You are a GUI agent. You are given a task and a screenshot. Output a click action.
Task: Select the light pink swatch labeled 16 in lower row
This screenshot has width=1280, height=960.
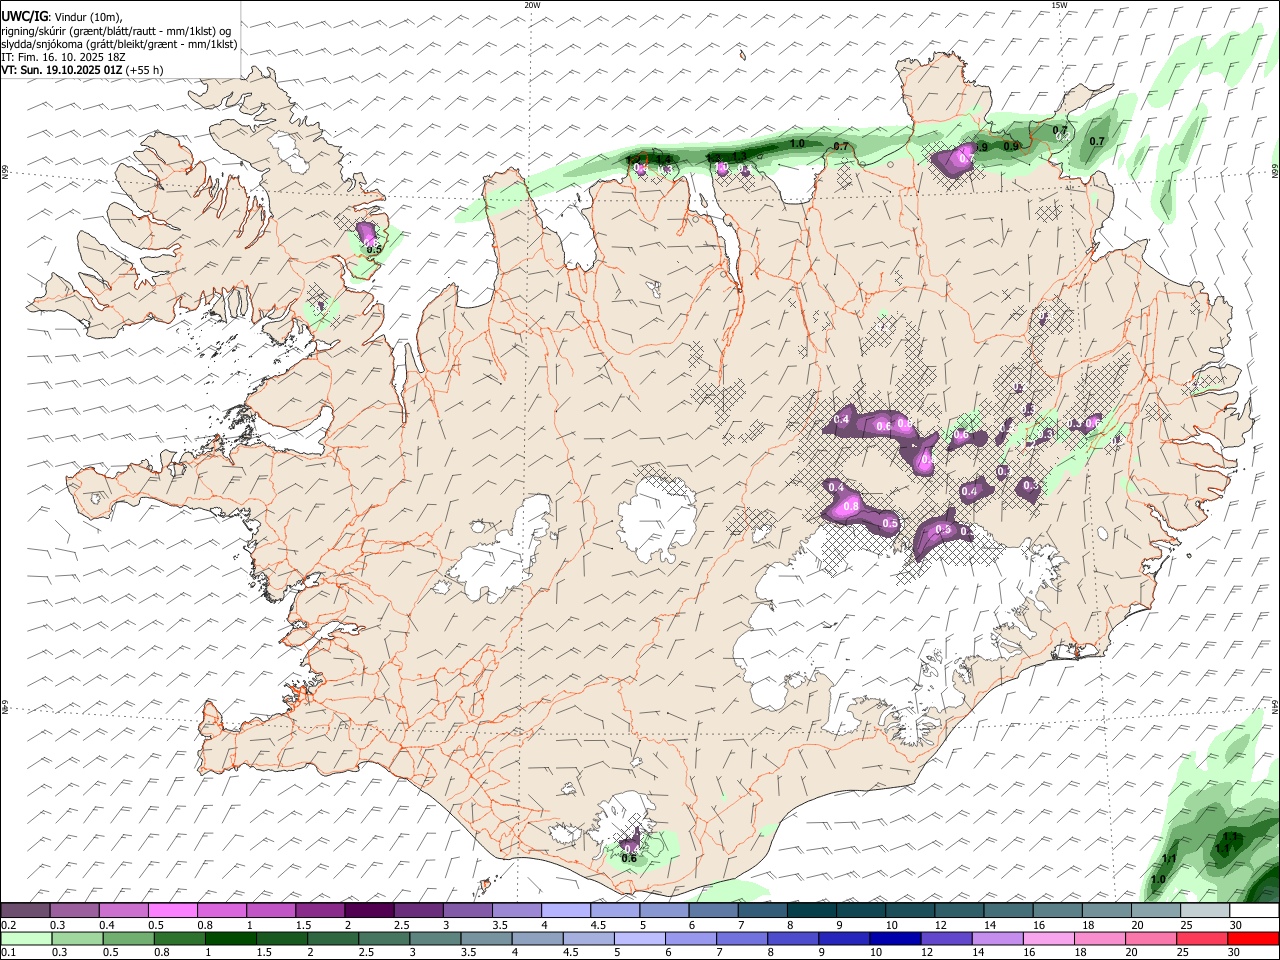(1049, 938)
